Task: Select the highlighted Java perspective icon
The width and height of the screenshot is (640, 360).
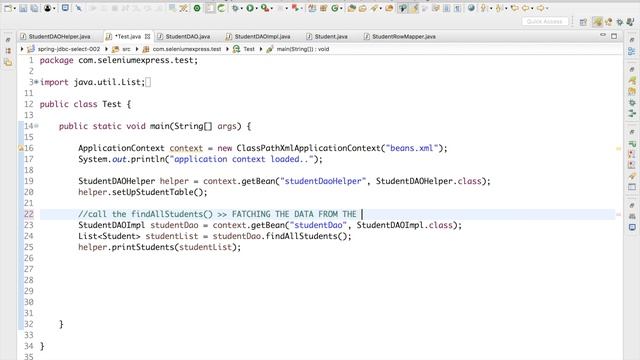Action: tap(598, 22)
